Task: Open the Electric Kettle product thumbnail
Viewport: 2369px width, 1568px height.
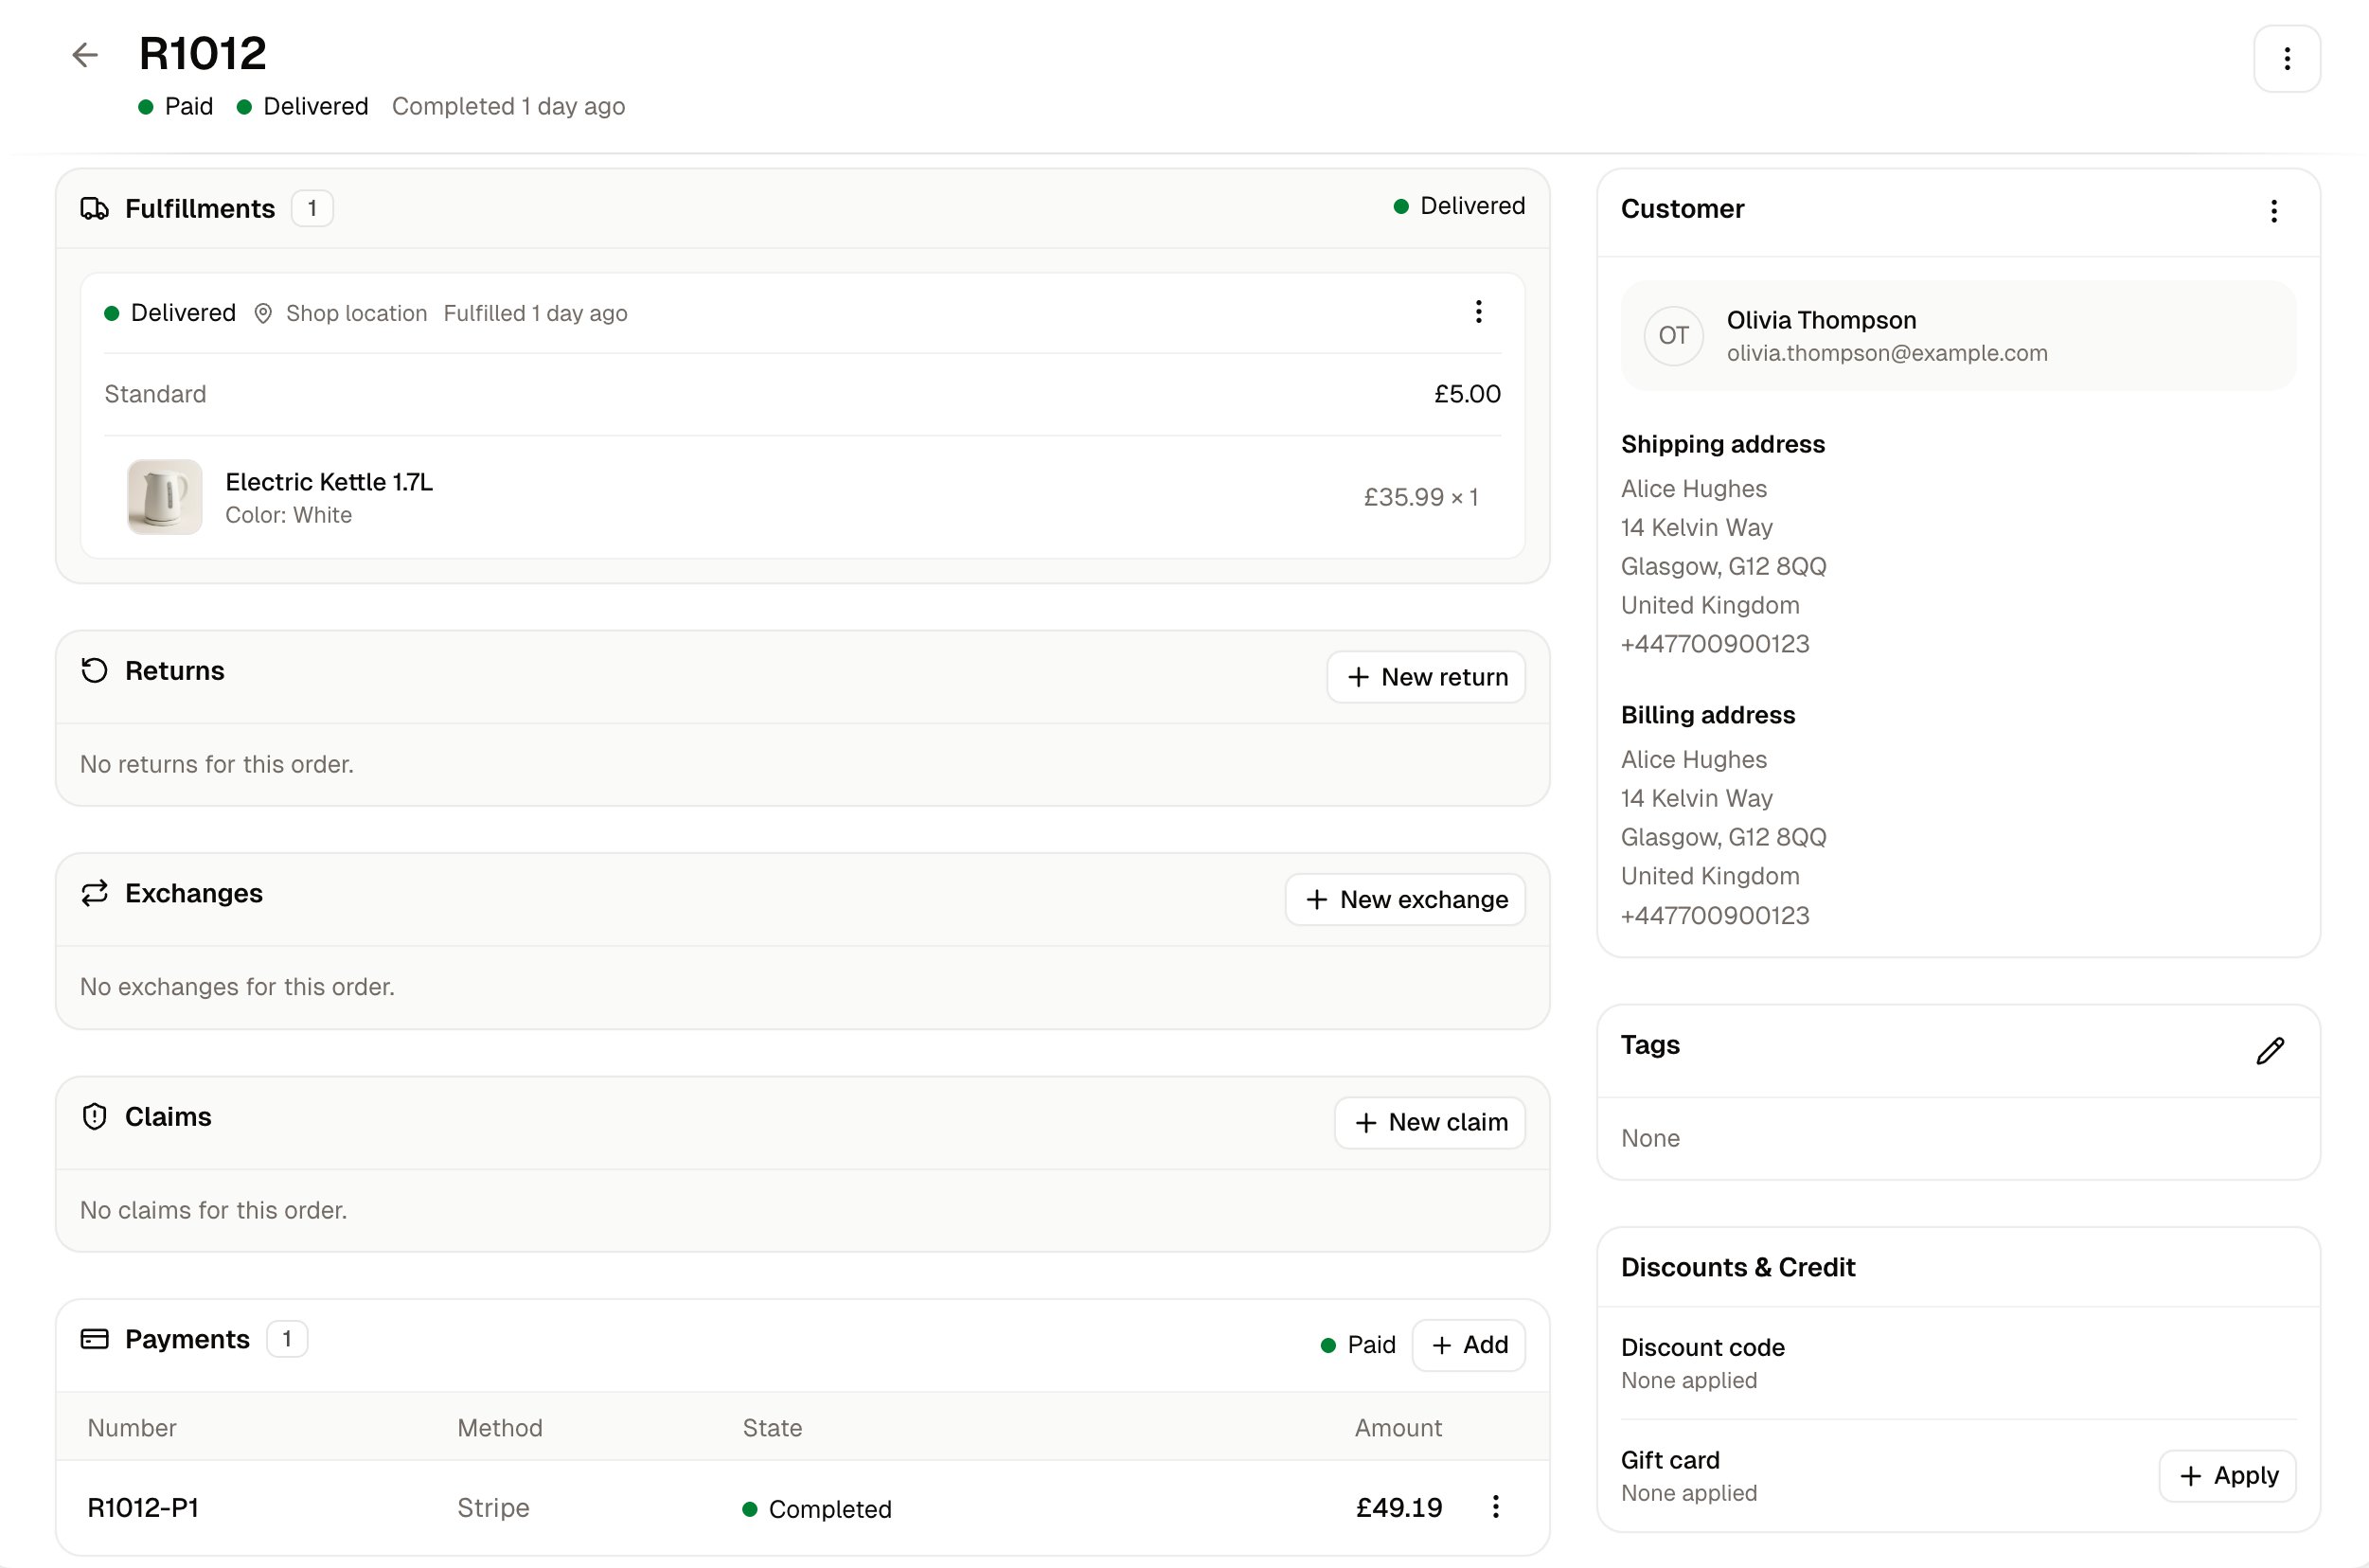Action: pyautogui.click(x=165, y=497)
